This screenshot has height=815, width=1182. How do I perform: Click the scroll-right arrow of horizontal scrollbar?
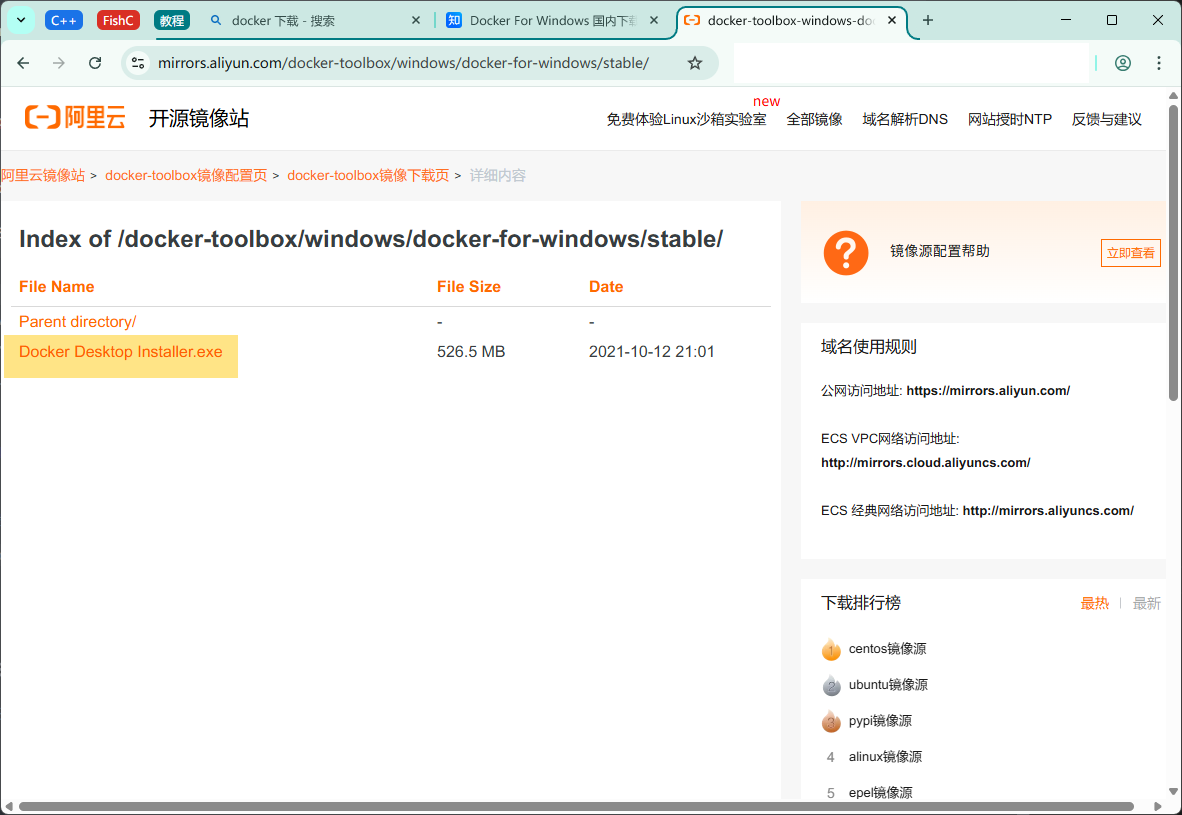point(1158,807)
